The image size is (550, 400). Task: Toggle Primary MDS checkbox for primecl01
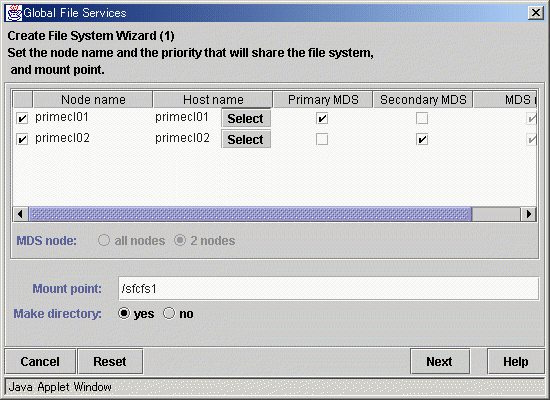(x=322, y=119)
